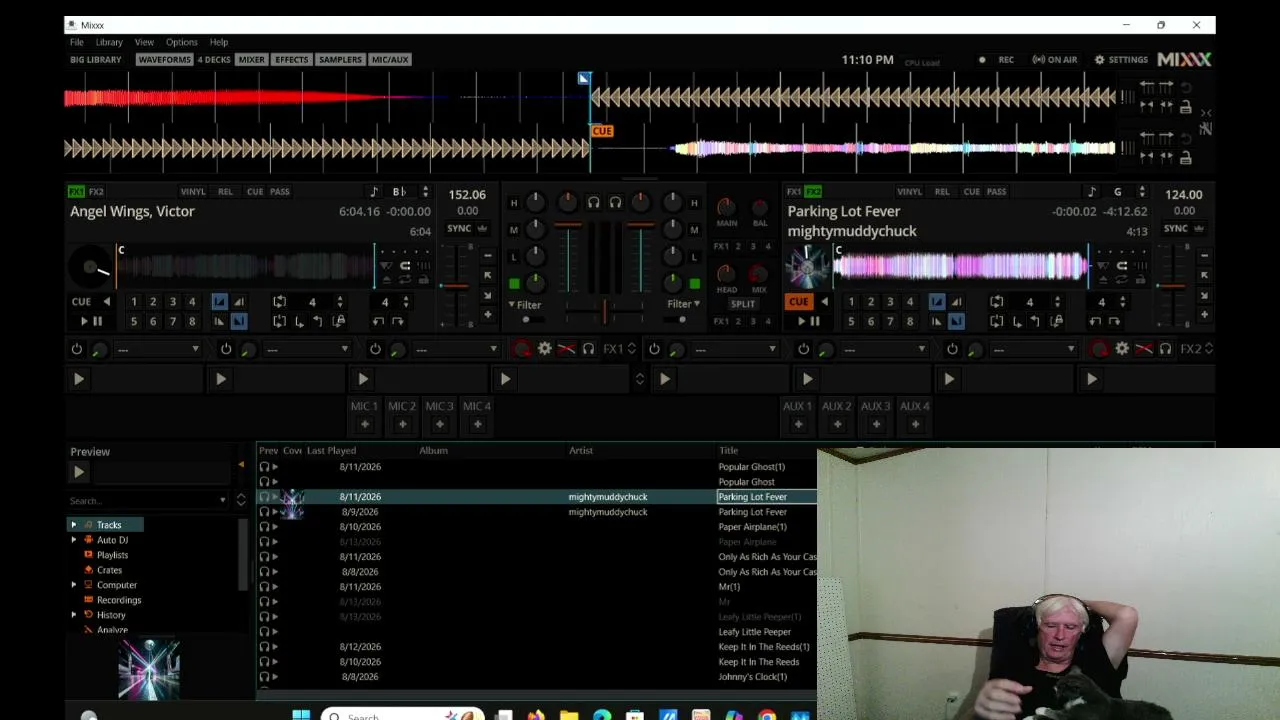Open the Options menu
1280x720 pixels.
pyautogui.click(x=182, y=42)
